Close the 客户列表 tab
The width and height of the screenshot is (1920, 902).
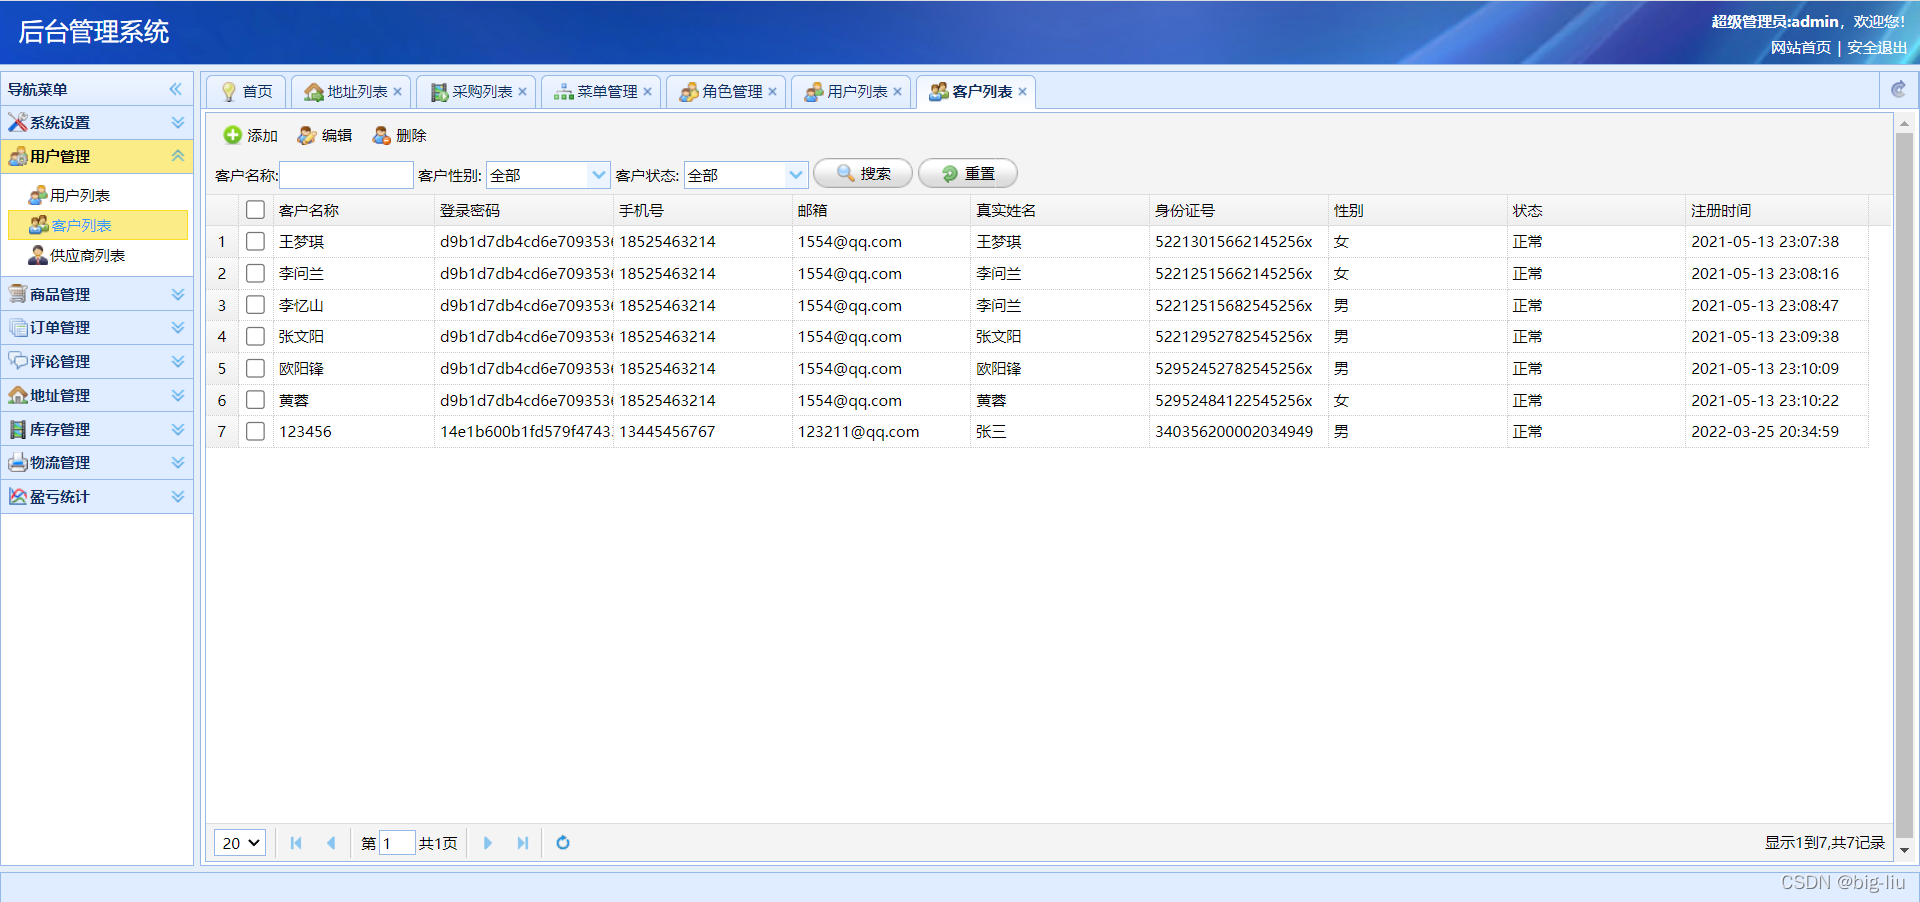click(1022, 92)
